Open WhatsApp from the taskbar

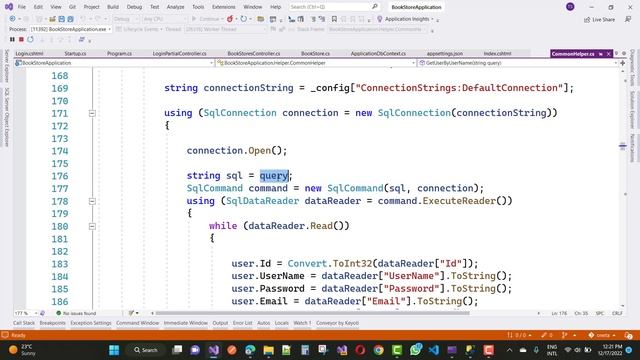tap(415, 350)
